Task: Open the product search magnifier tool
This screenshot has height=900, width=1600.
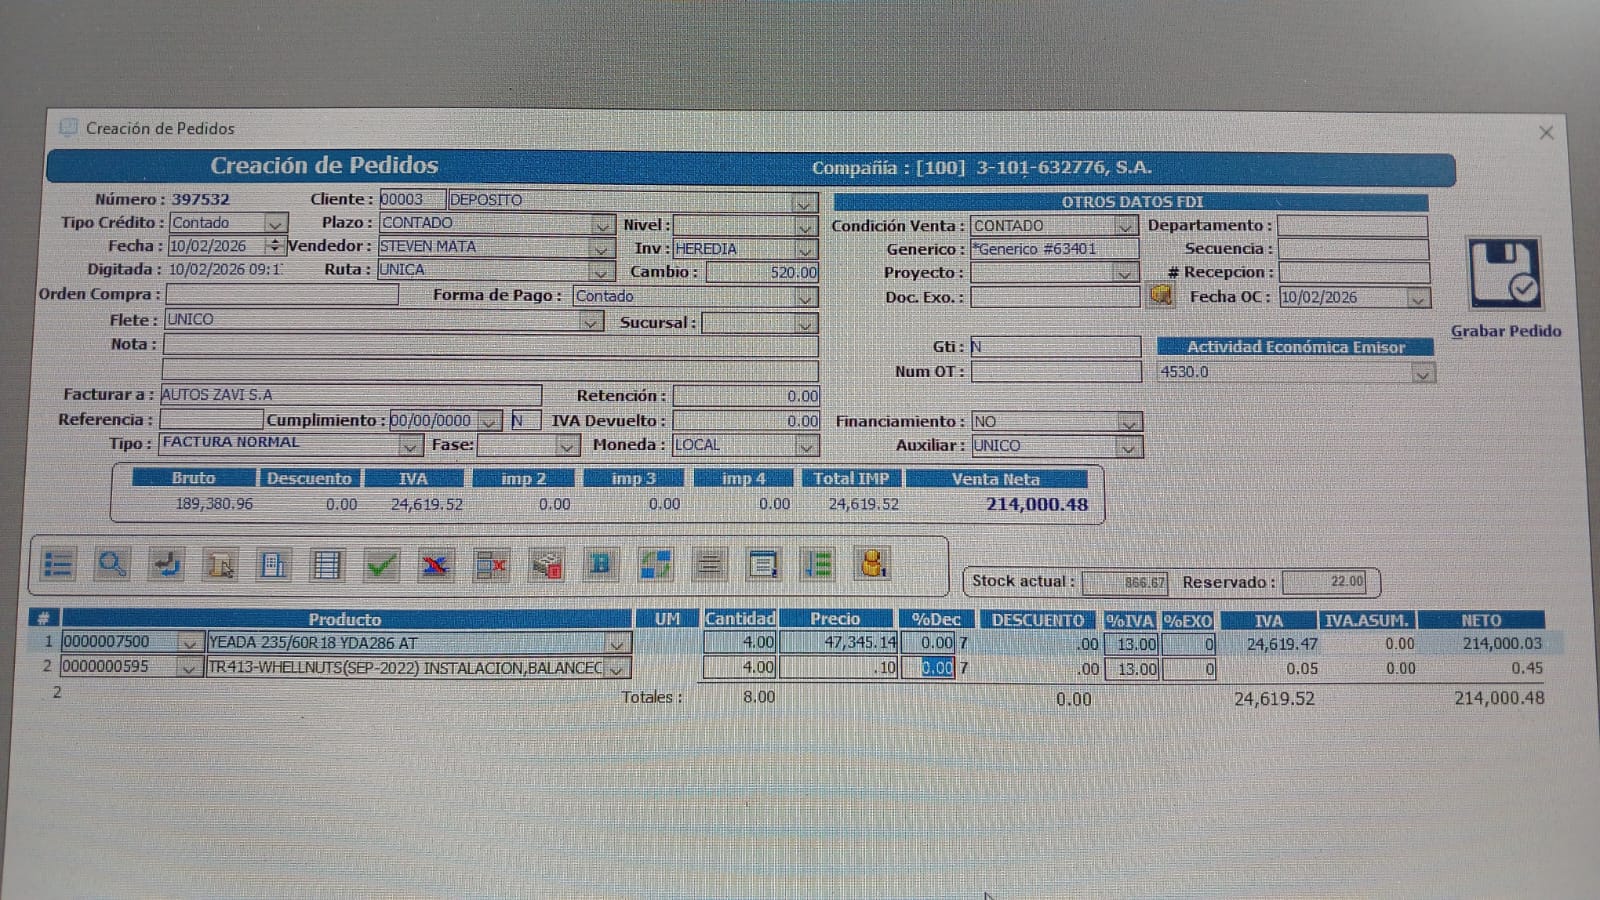Action: (x=113, y=563)
